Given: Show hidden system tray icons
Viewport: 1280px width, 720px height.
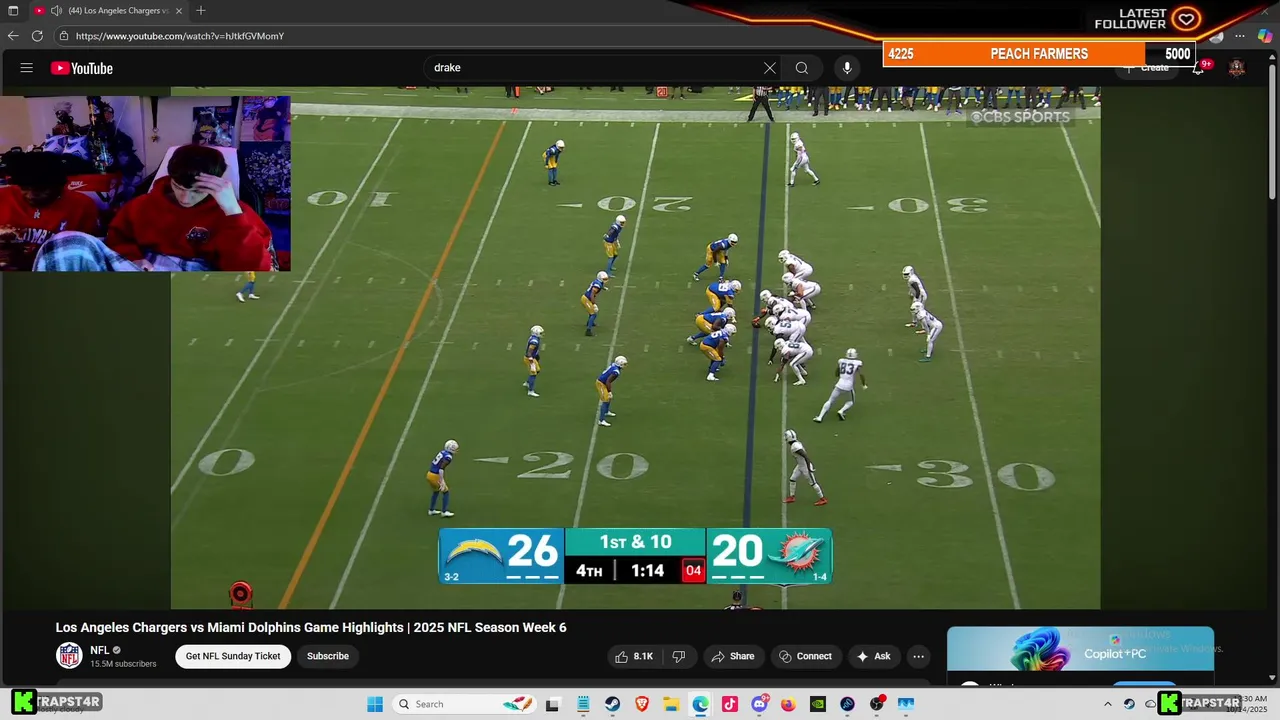Looking at the screenshot, I should pos(1108,704).
